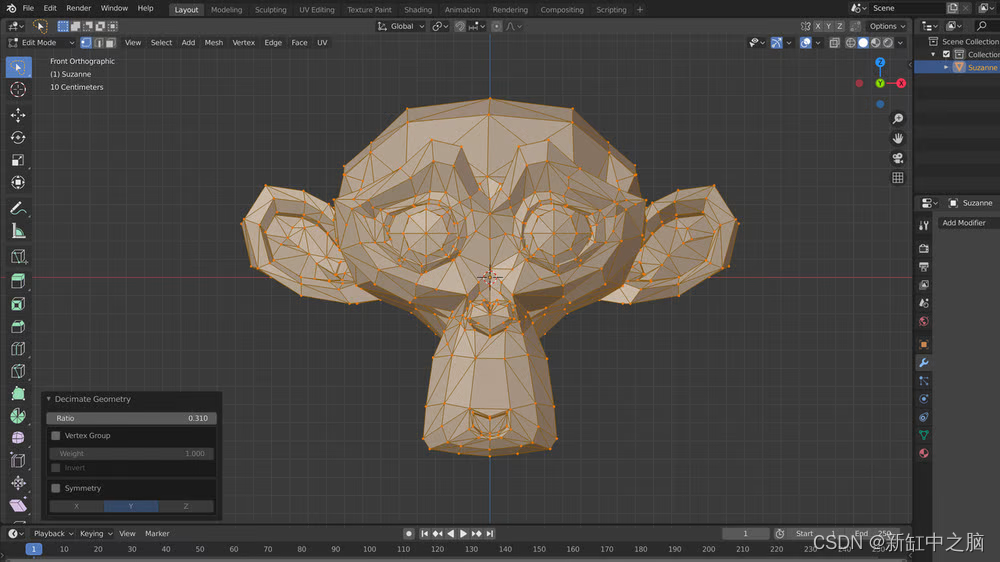Click the current frame marker 1
This screenshot has width=1000, height=562.
tap(34, 549)
